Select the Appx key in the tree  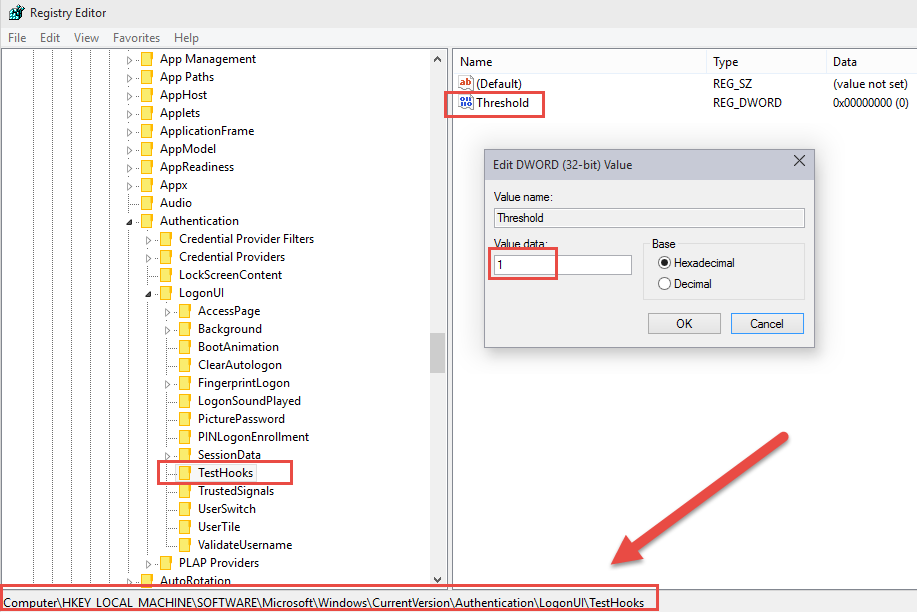tap(174, 185)
